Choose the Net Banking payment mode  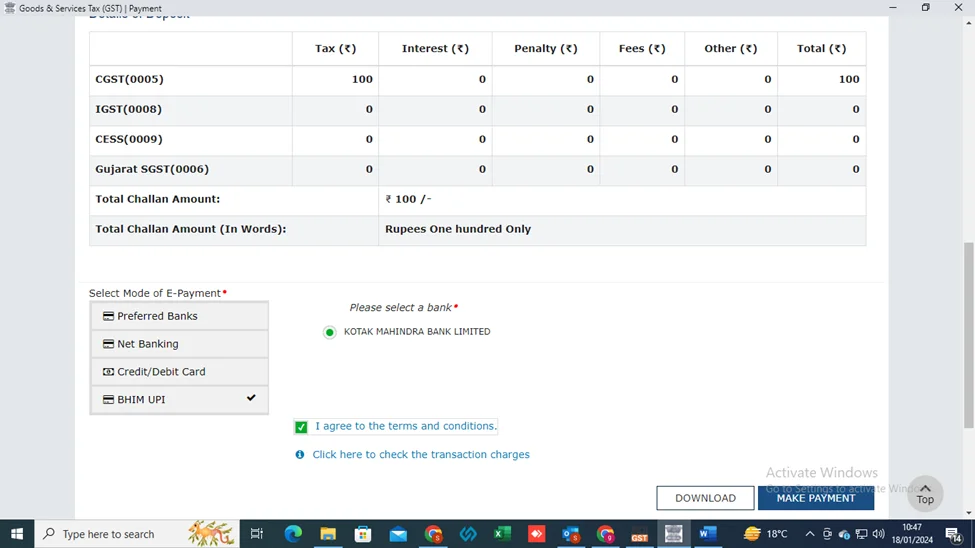(179, 344)
